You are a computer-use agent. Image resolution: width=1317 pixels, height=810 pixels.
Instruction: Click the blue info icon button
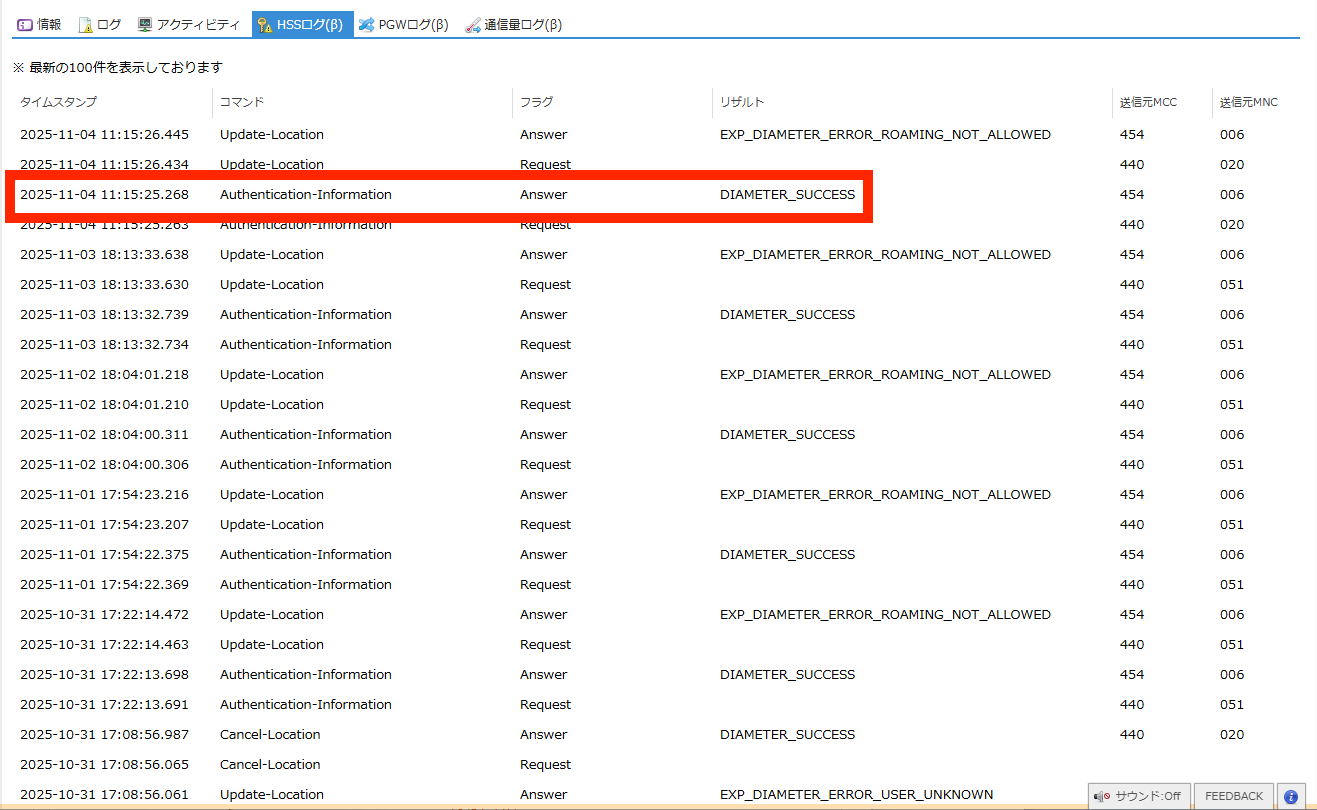click(1291, 796)
